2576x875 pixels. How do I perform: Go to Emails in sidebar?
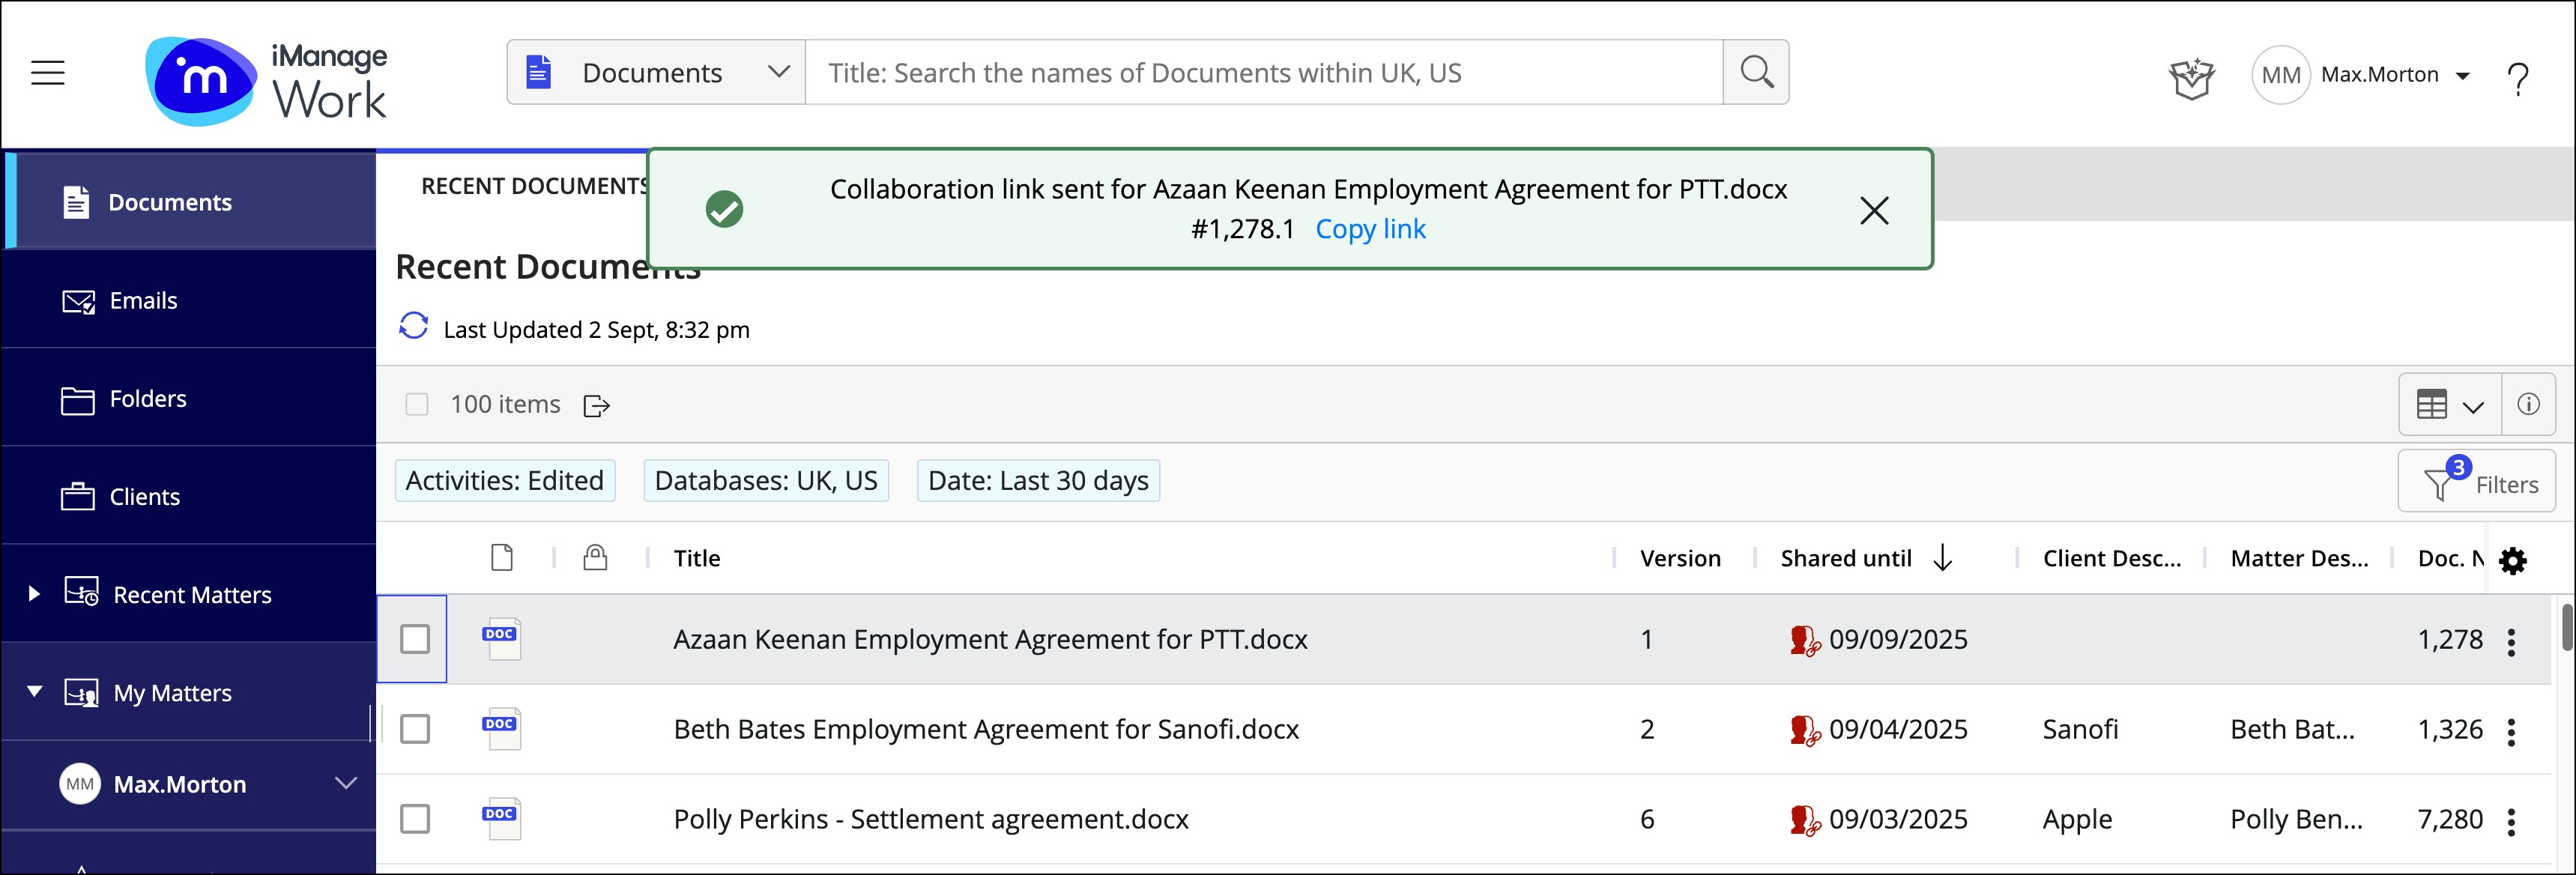click(143, 301)
